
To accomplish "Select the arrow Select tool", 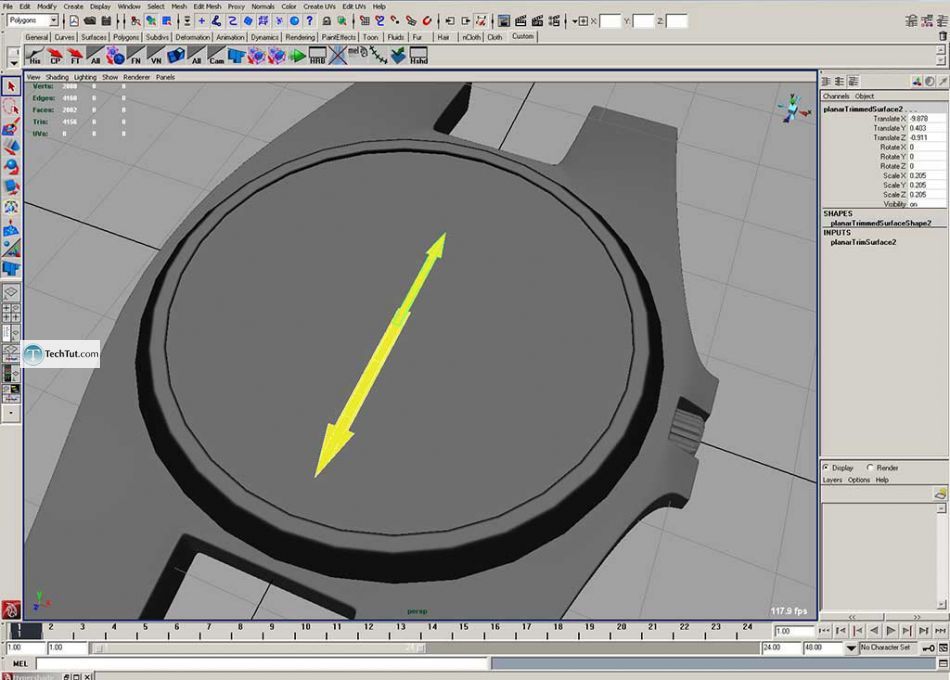I will [11, 87].
